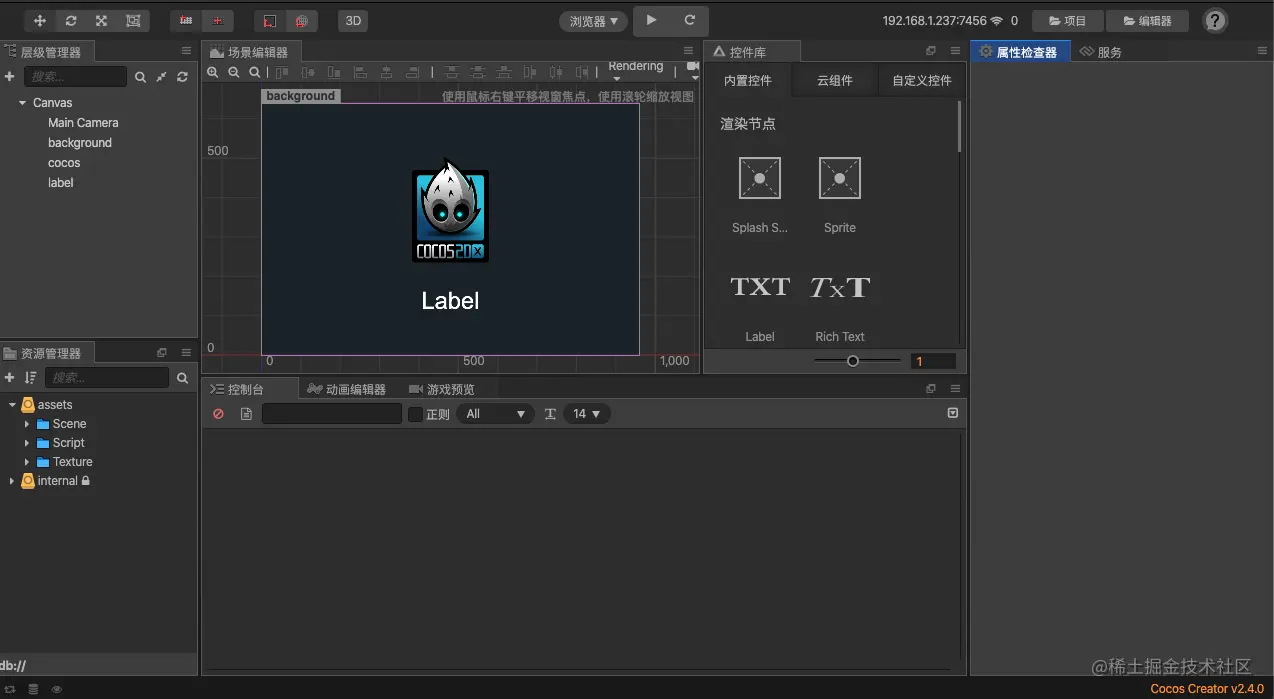Open the help question mark
Image resolution: width=1274 pixels, height=699 pixels.
tap(1215, 21)
